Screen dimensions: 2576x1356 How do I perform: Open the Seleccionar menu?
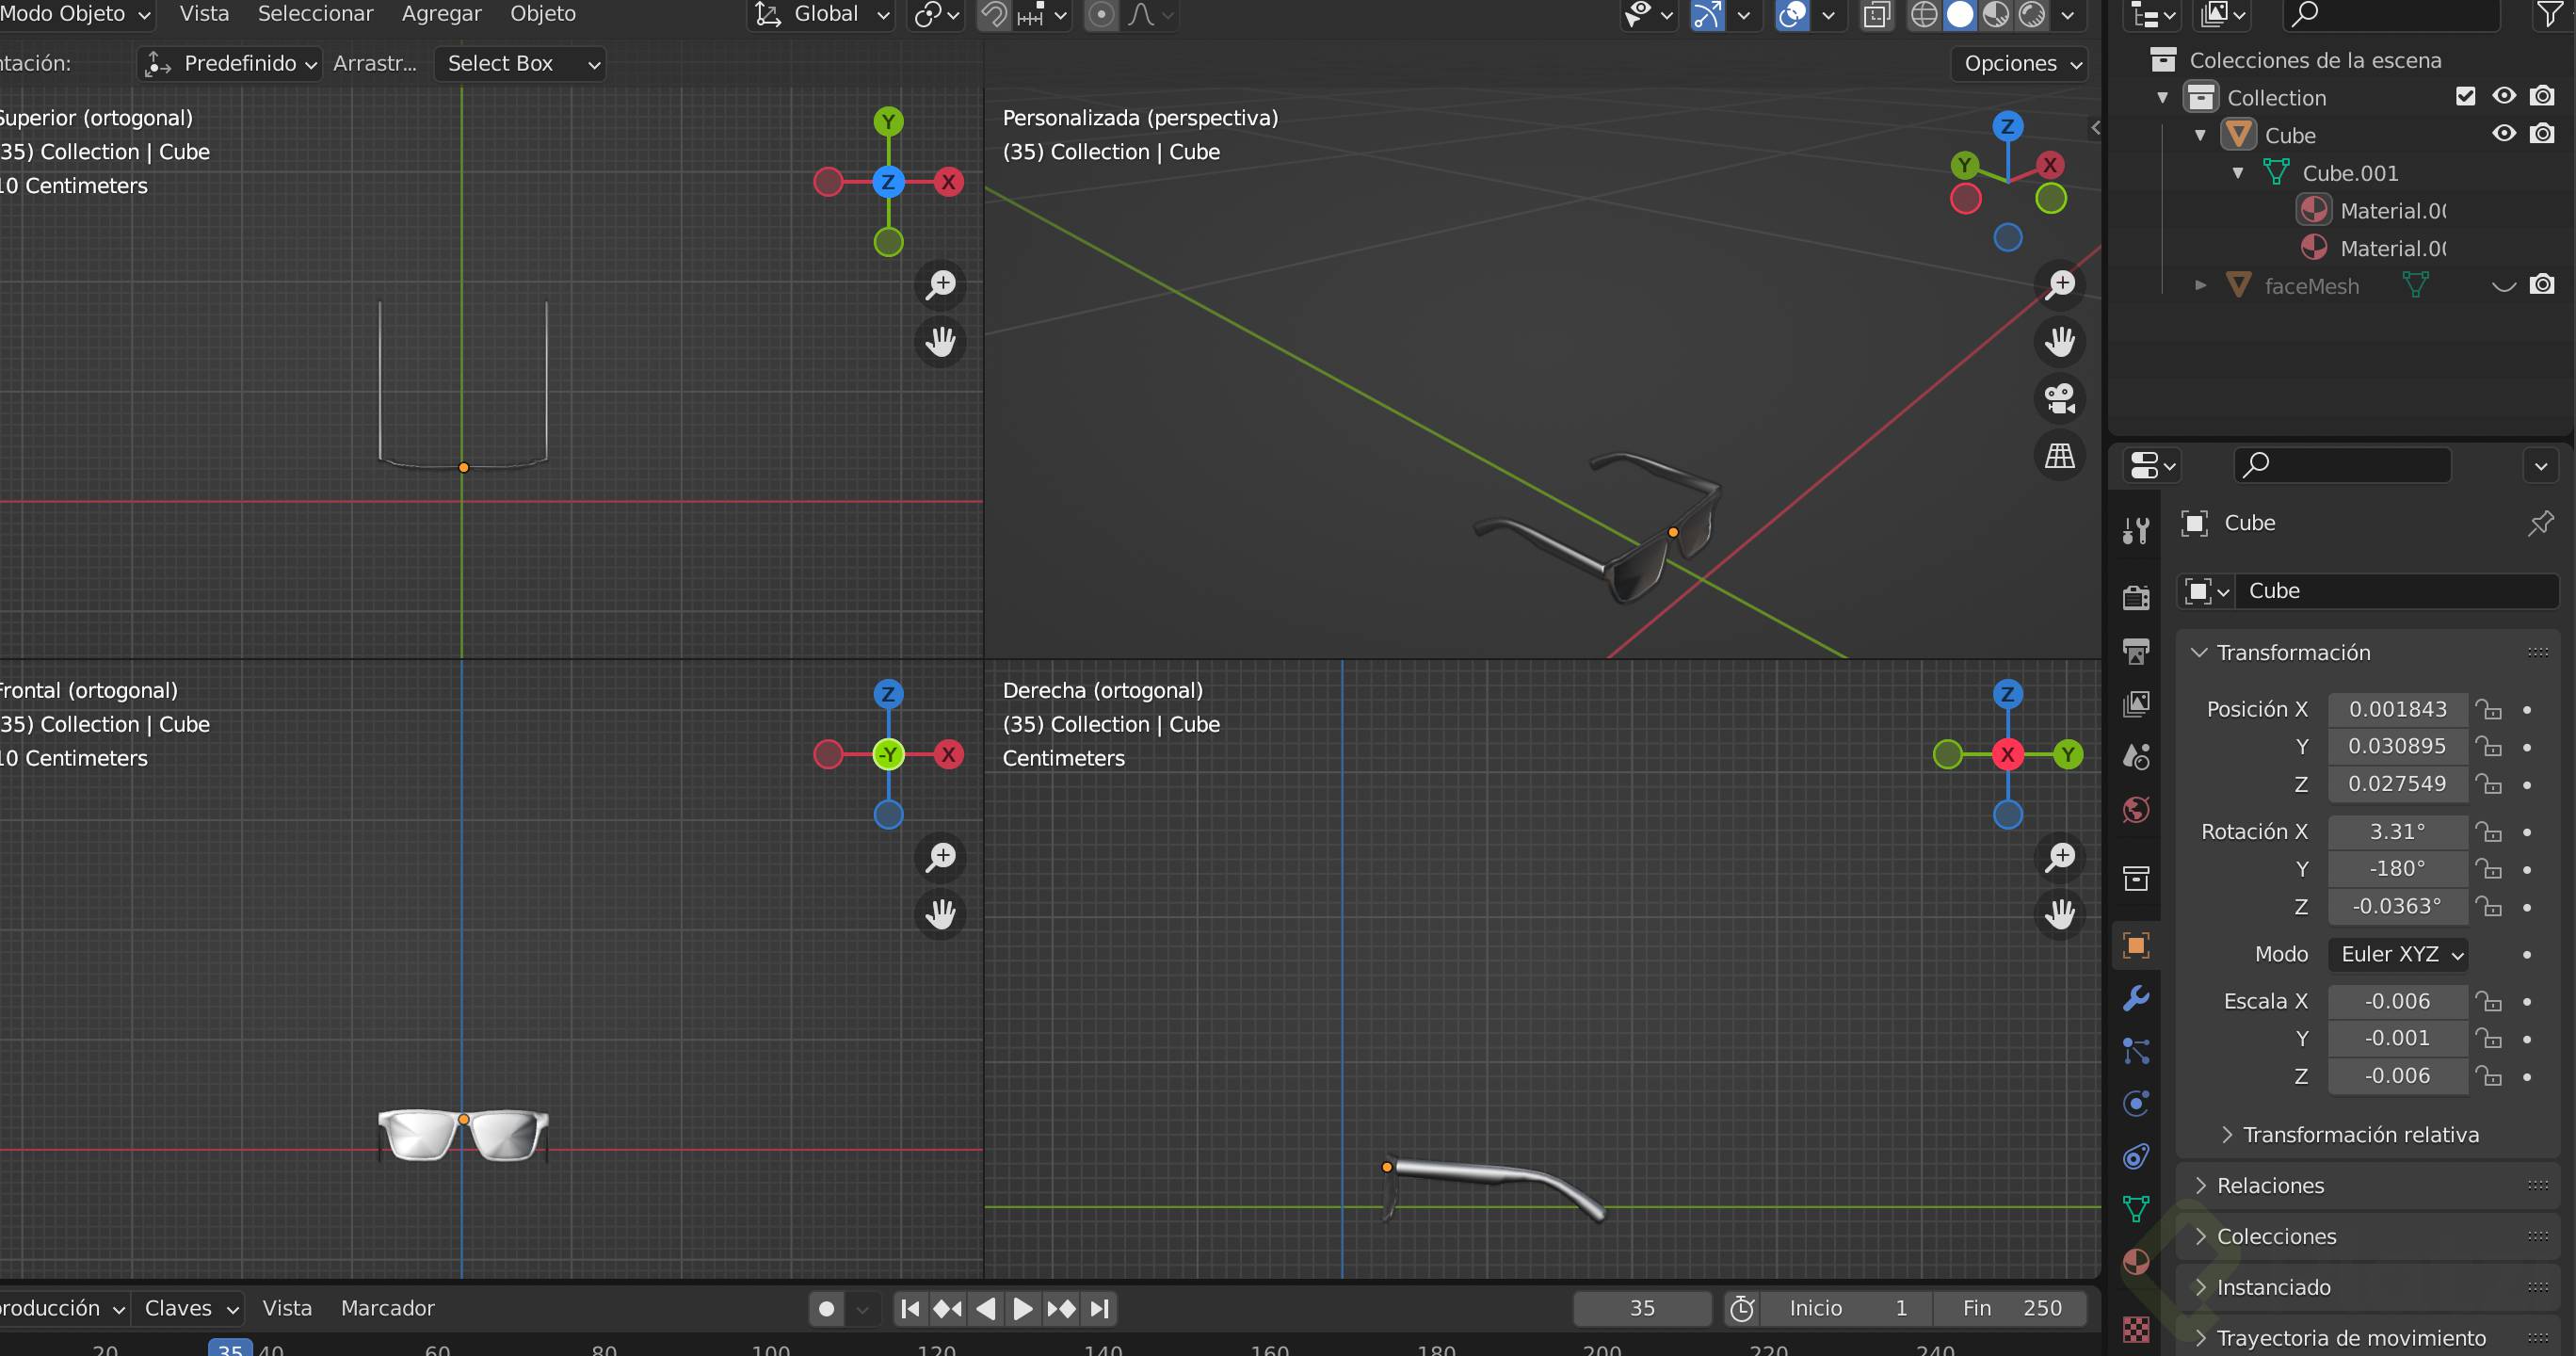pos(315,14)
